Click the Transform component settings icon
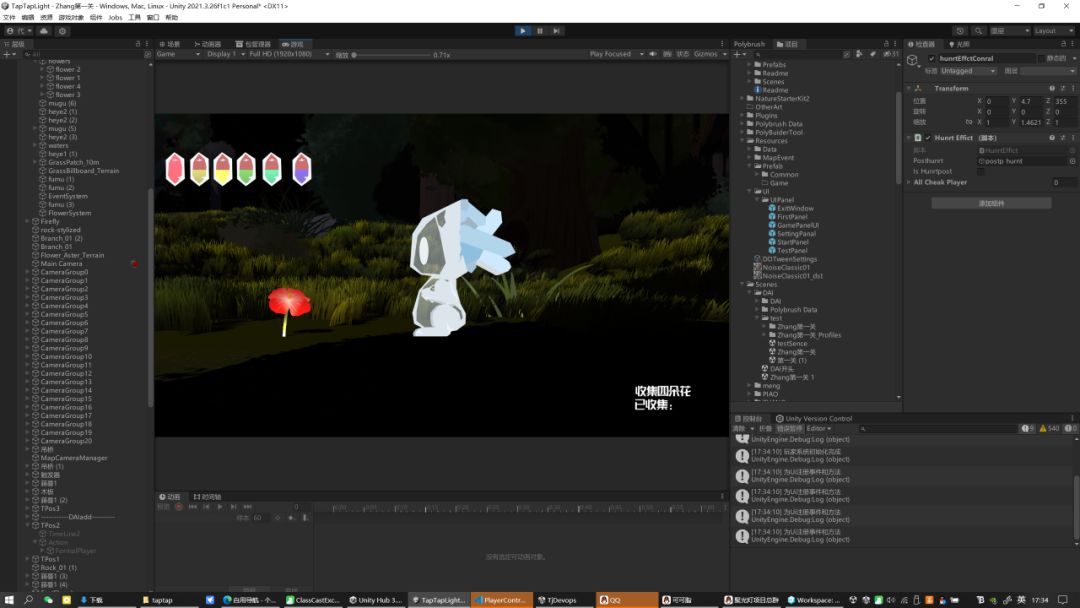Viewport: 1080px width, 608px height. click(1062, 88)
